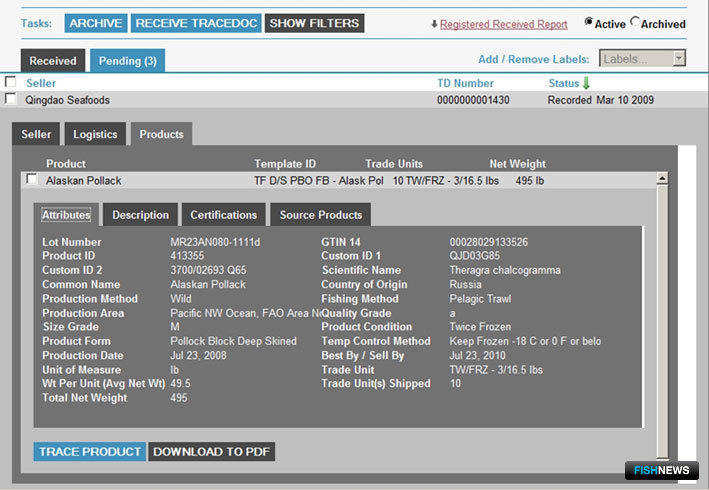Viewport: 709px width, 490px height.
Task: Switch to the Pending (3) tab
Action: coord(128,61)
